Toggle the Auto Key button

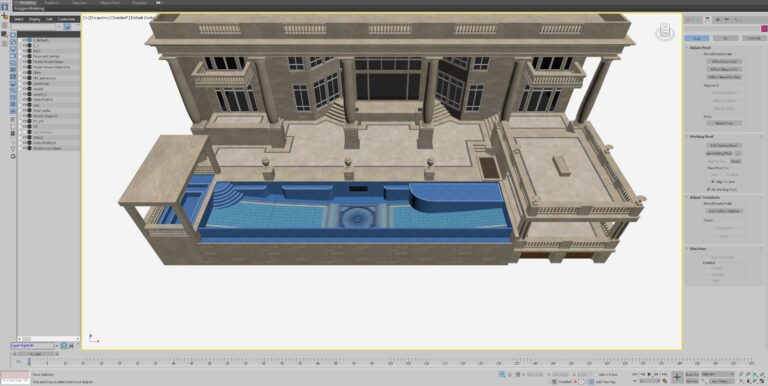click(x=692, y=374)
